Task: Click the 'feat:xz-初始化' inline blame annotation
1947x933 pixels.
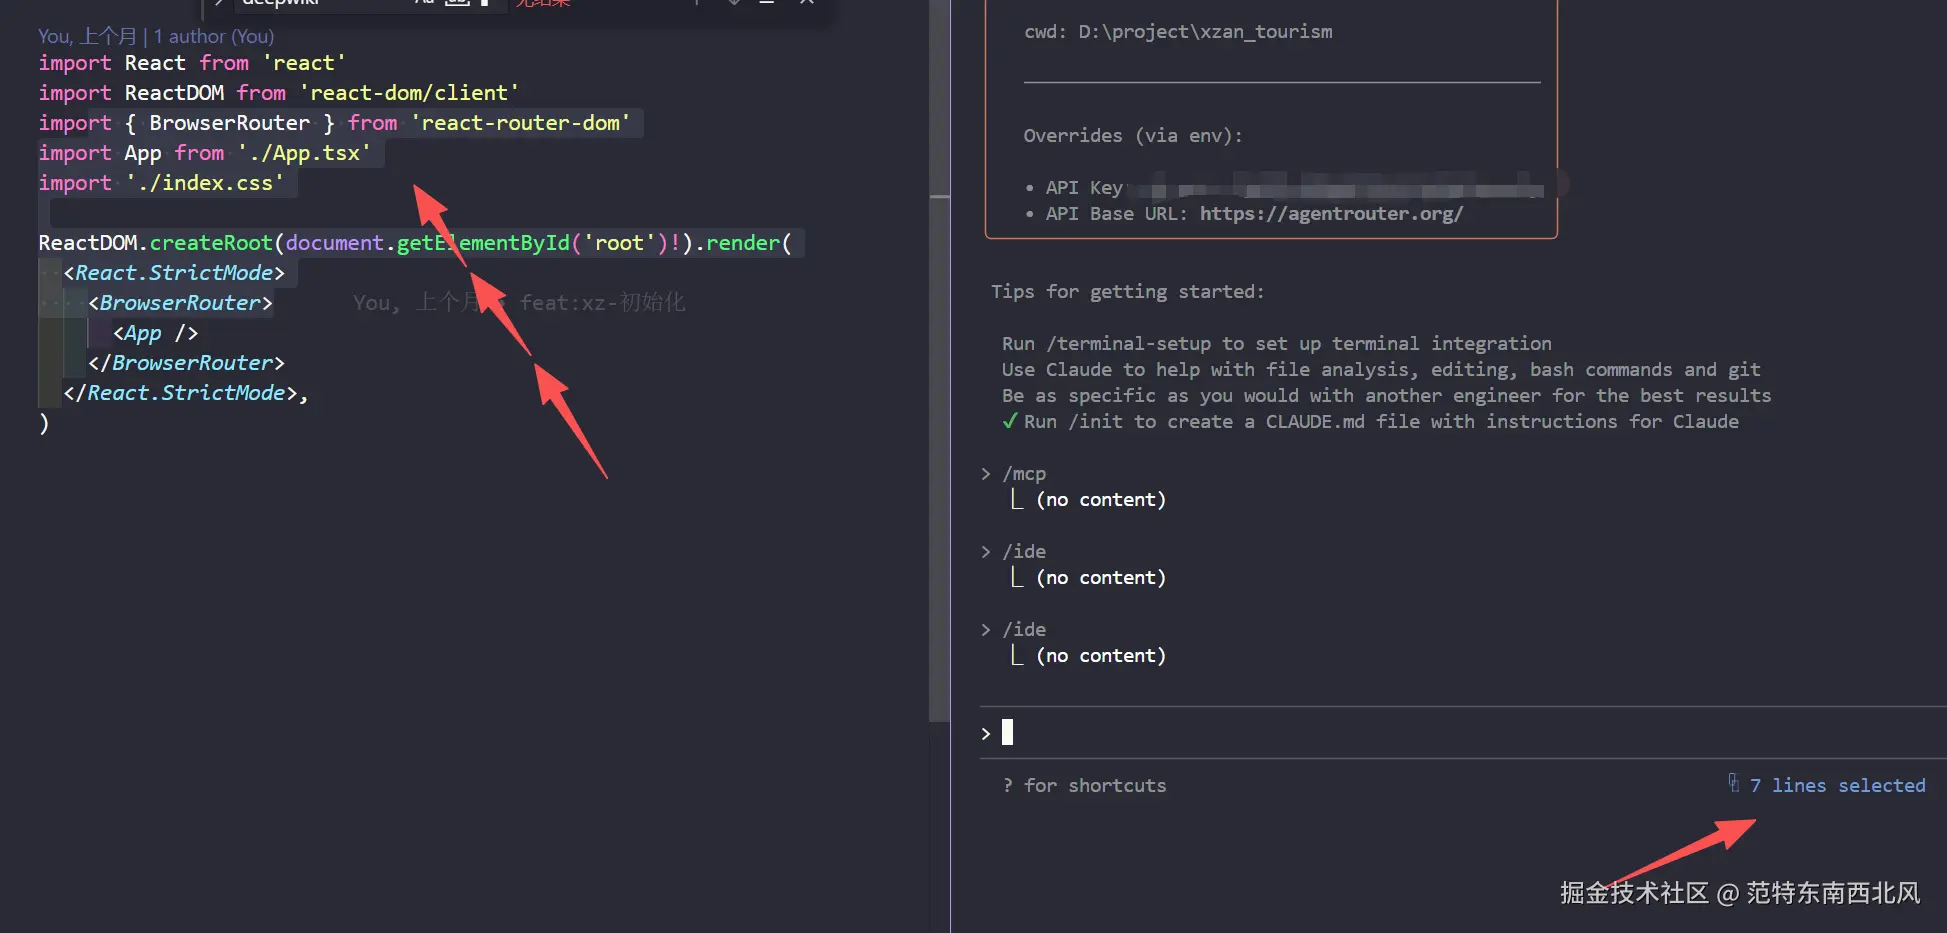Action: (603, 302)
